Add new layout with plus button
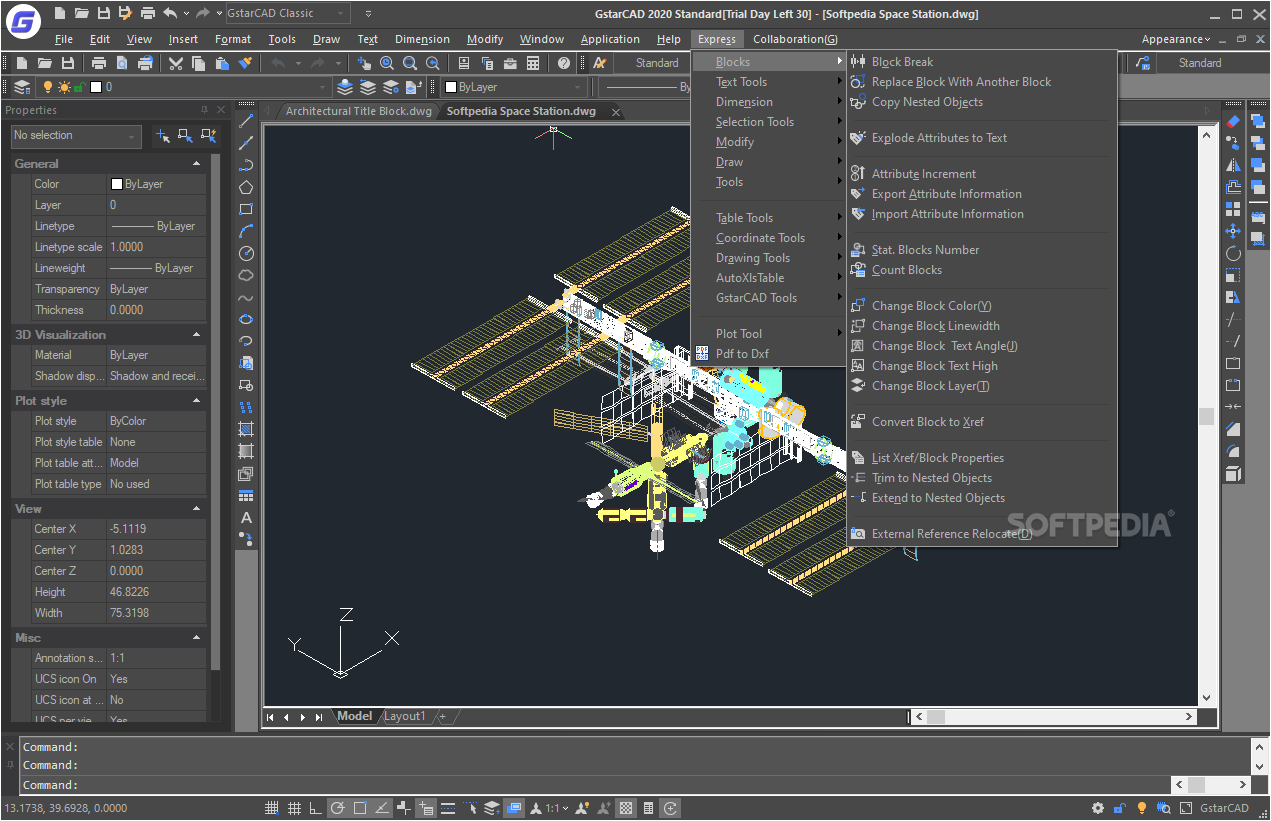1271x821 pixels. (442, 716)
